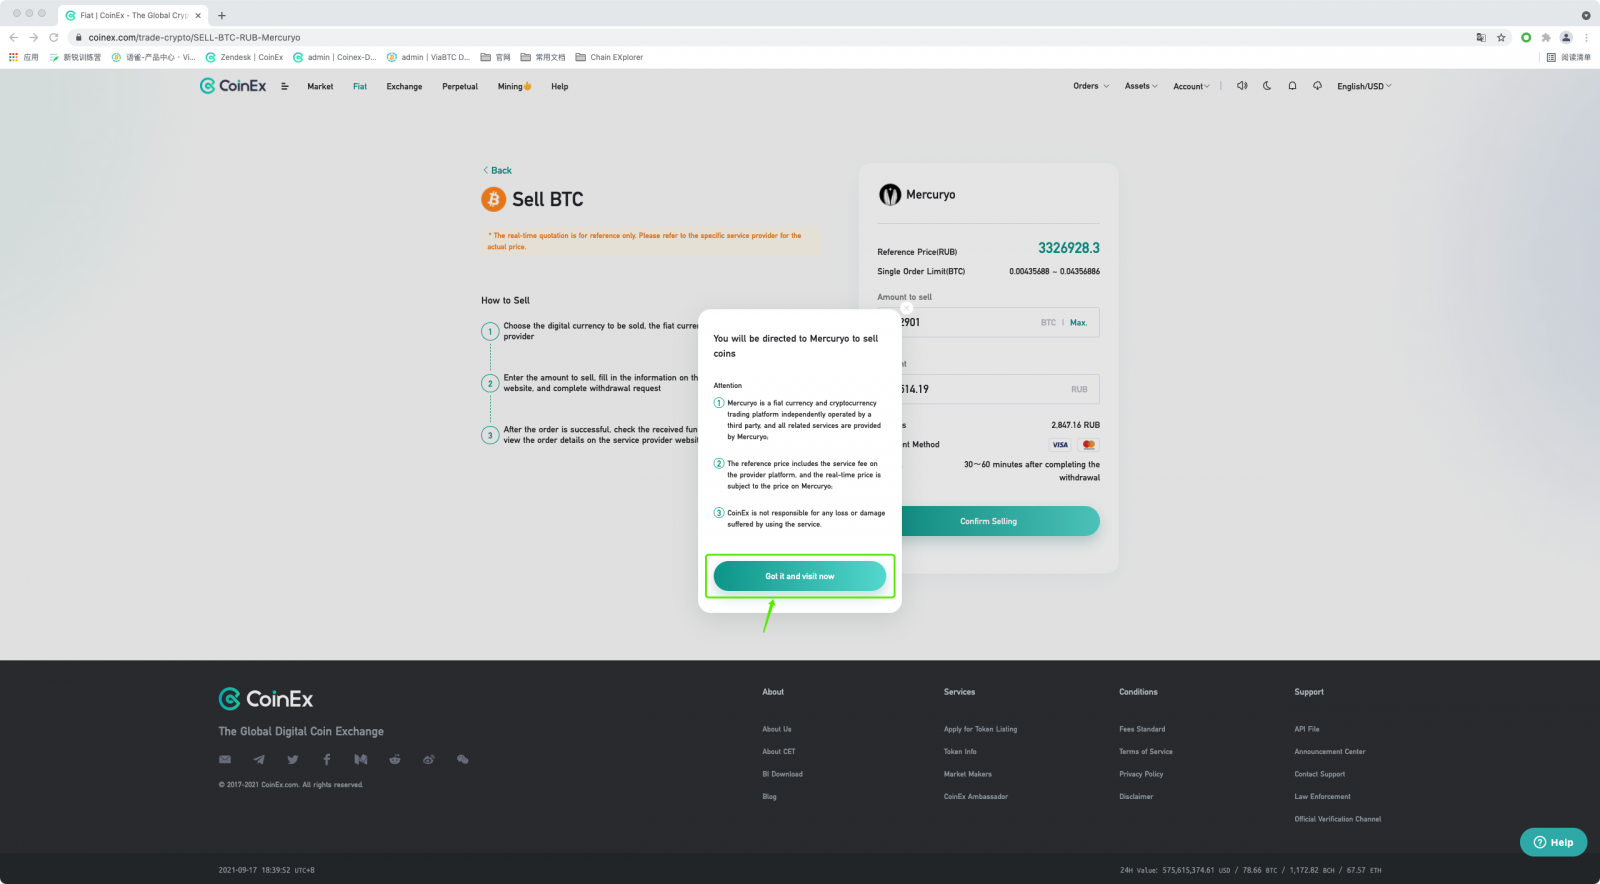The width and height of the screenshot is (1600, 884).
Task: Click the footer email envelope icon
Action: pyautogui.click(x=225, y=760)
